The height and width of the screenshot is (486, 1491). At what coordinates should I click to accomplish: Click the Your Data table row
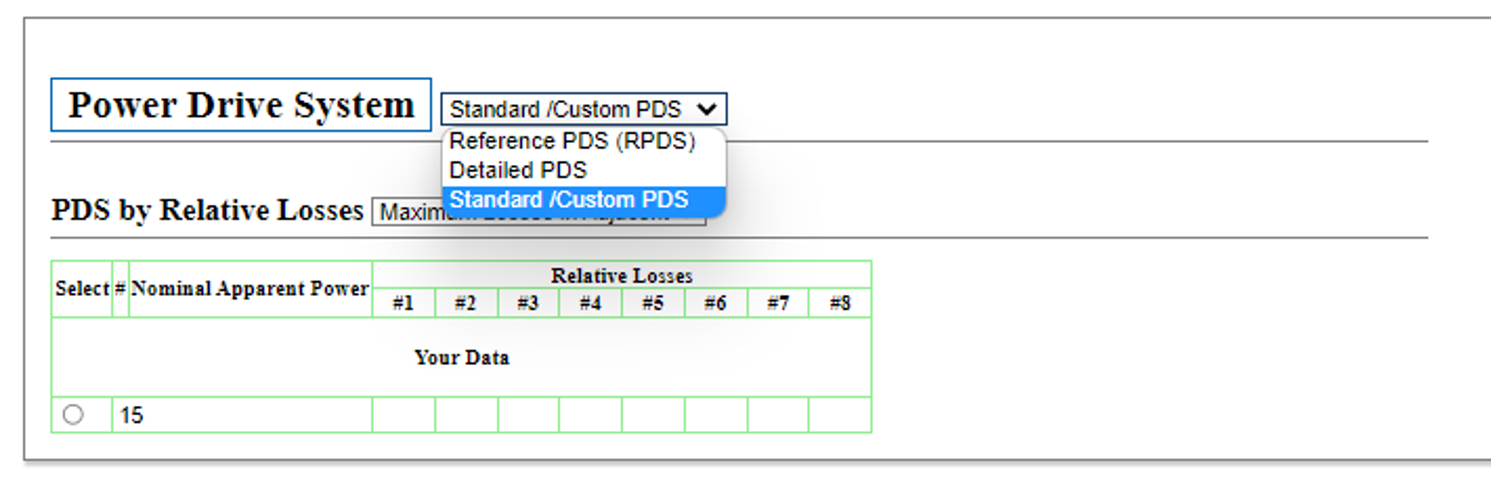click(461, 357)
